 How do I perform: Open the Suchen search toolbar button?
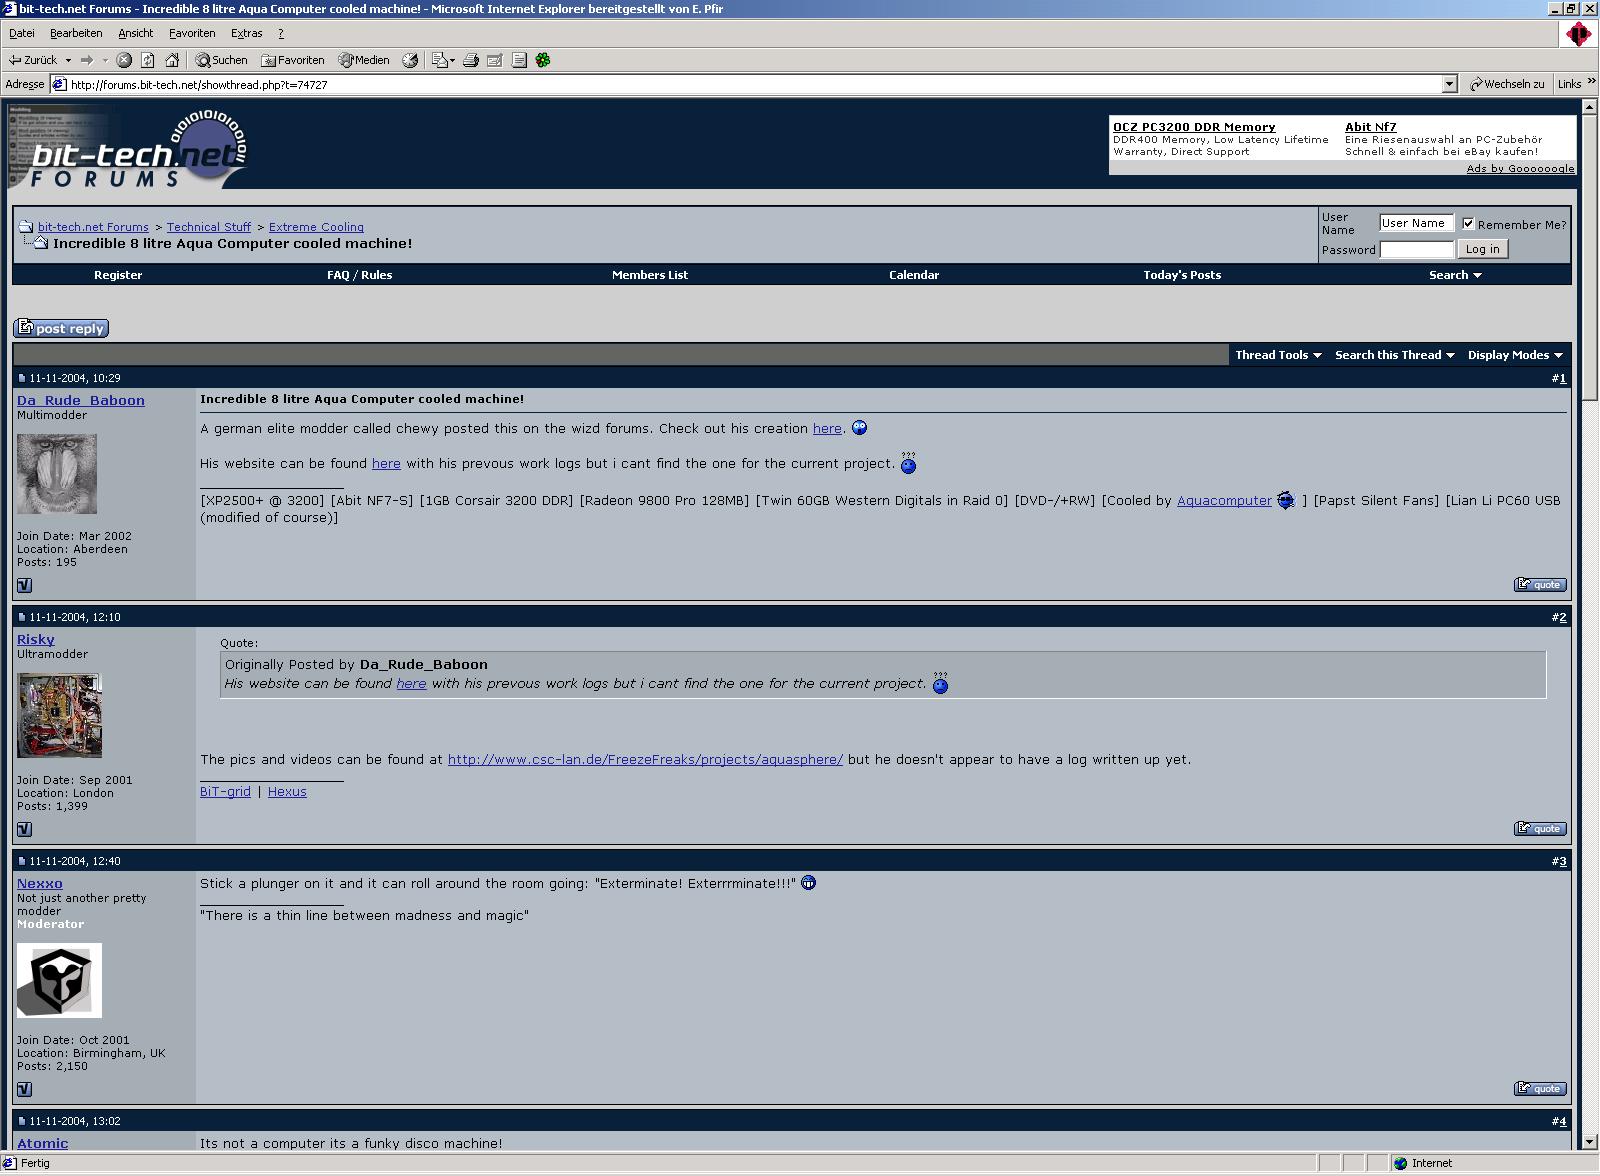[x=221, y=60]
